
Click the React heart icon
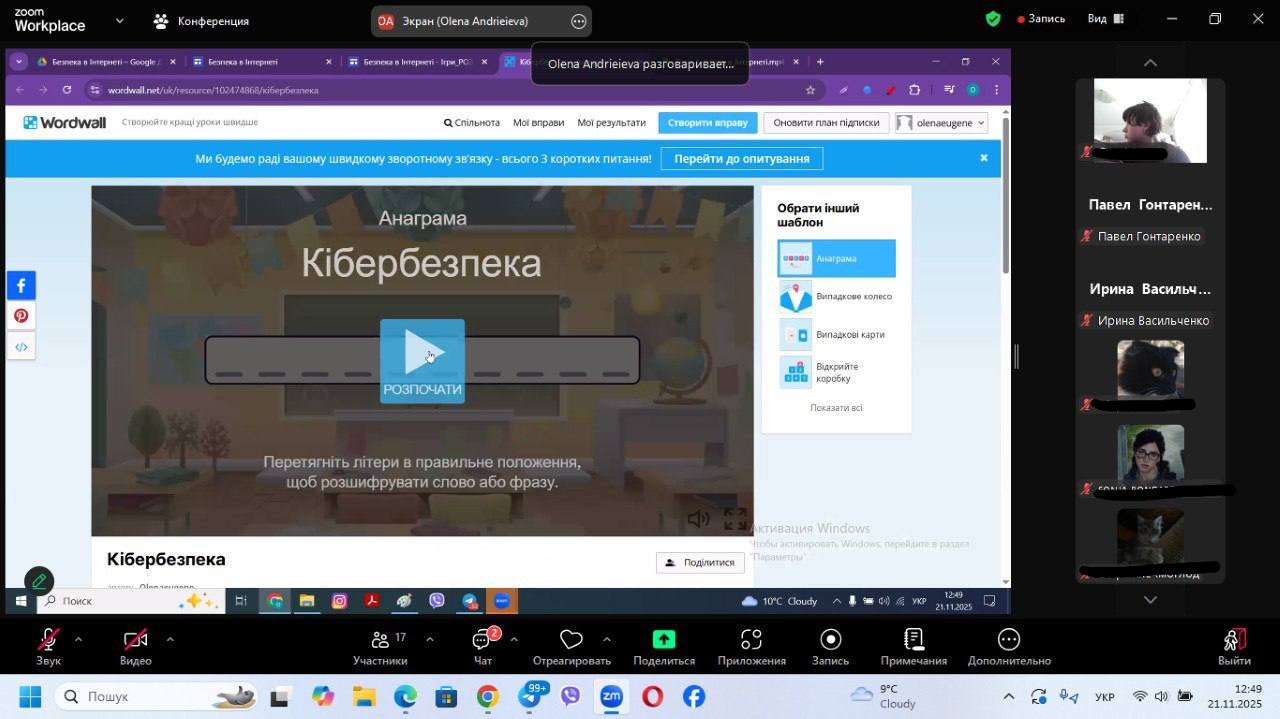[x=571, y=641]
